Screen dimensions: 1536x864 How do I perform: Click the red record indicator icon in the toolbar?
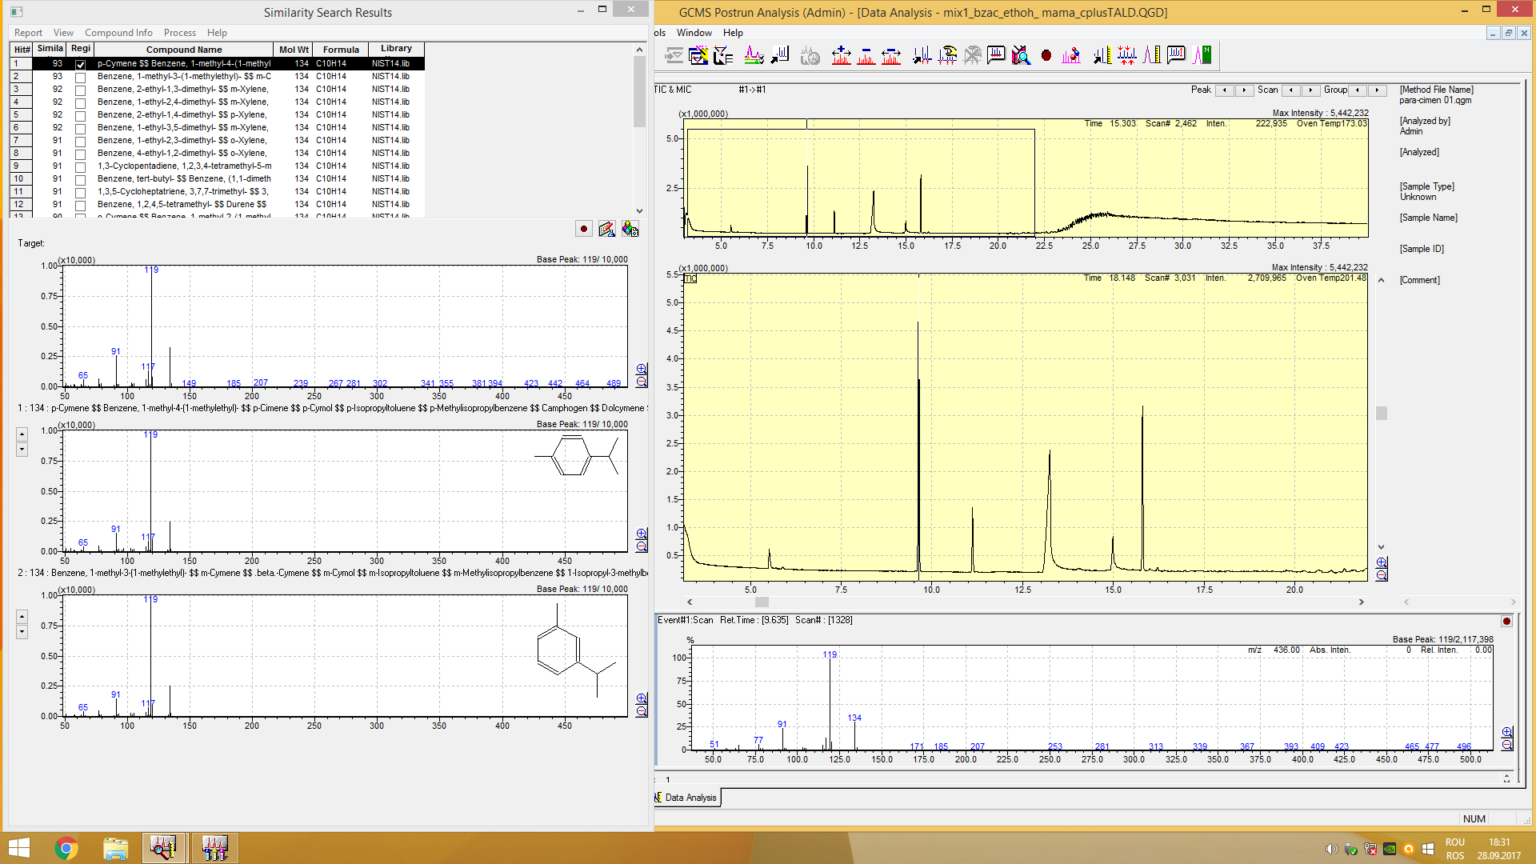pos(1048,55)
